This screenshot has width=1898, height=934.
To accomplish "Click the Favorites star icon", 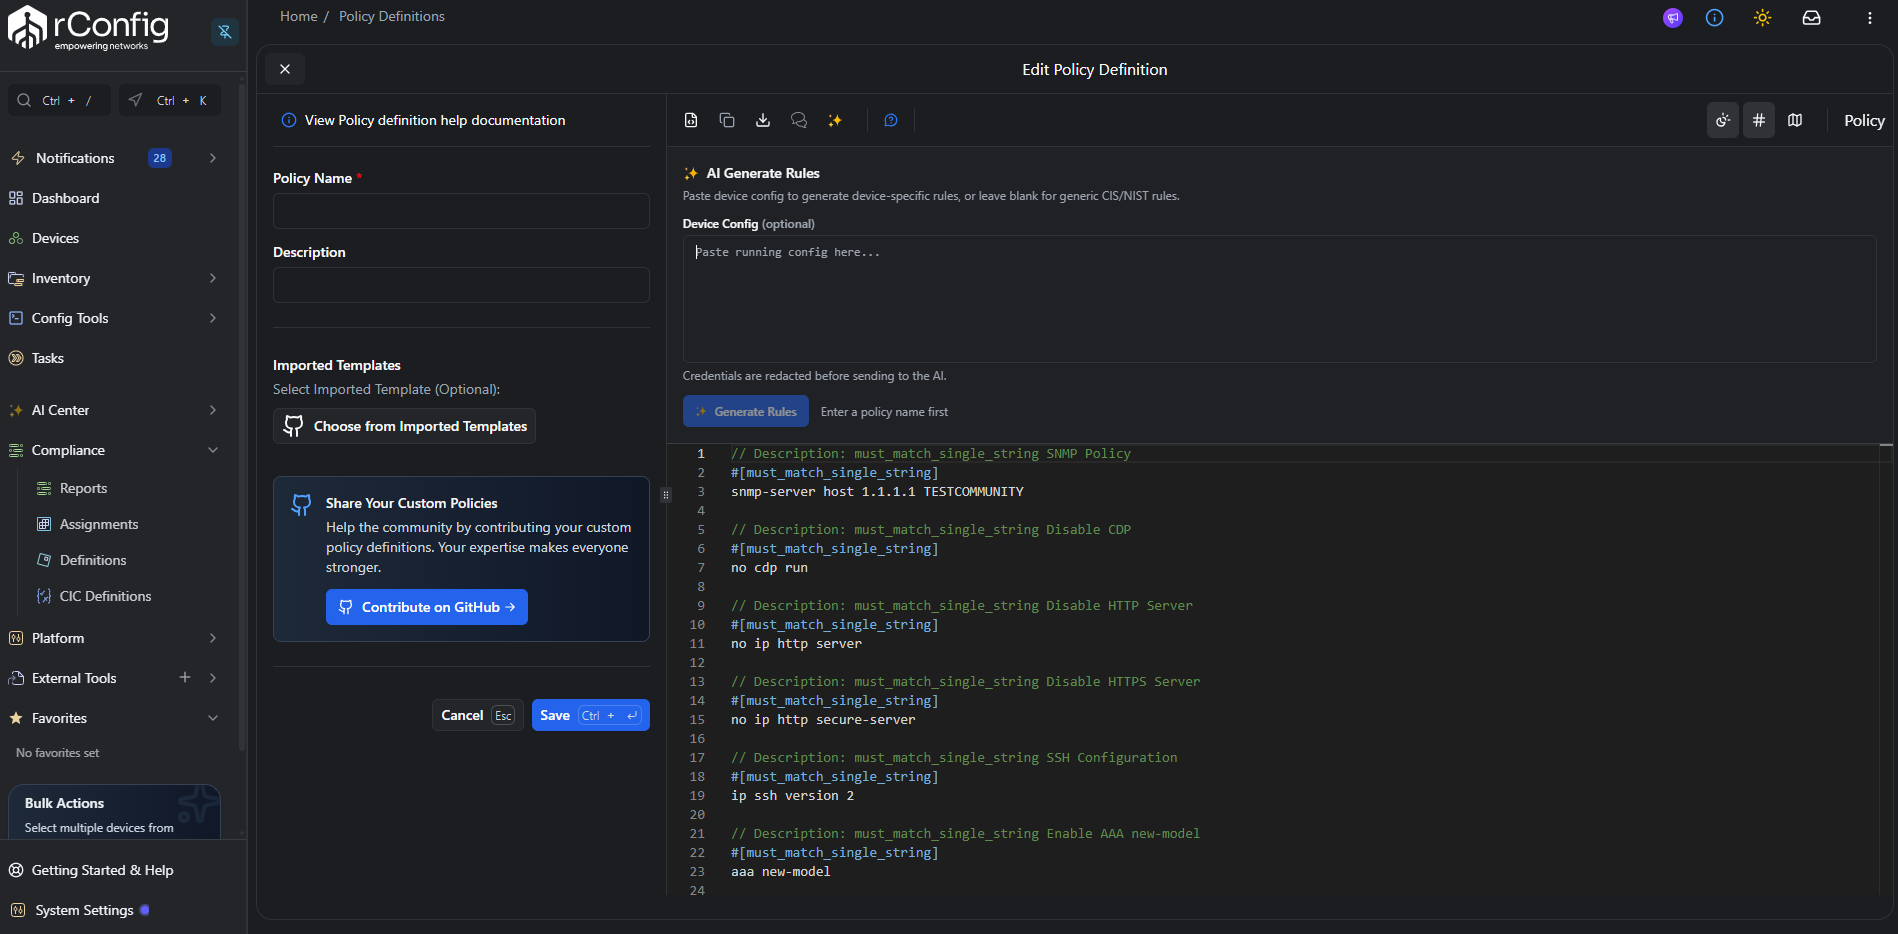I will point(16,718).
